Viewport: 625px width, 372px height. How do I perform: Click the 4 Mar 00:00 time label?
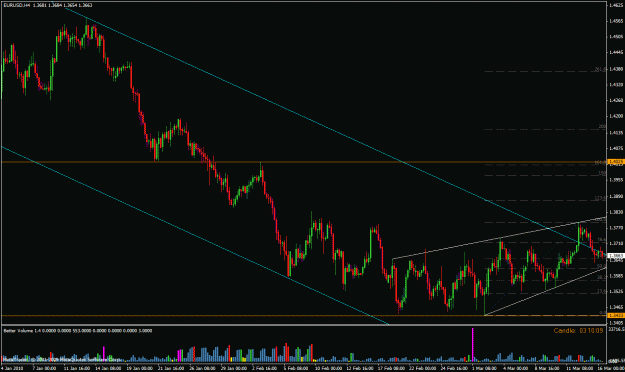(516, 368)
